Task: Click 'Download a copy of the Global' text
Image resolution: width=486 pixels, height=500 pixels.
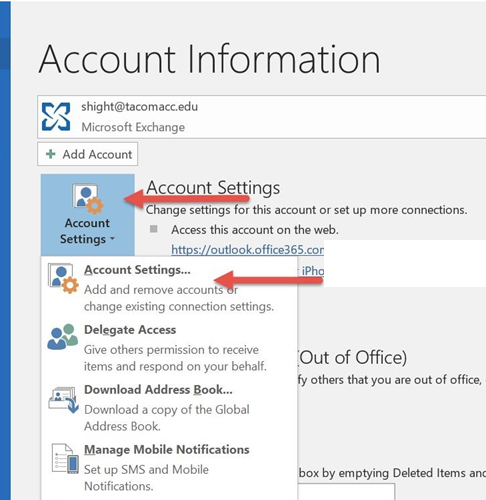Action: [x=167, y=410]
